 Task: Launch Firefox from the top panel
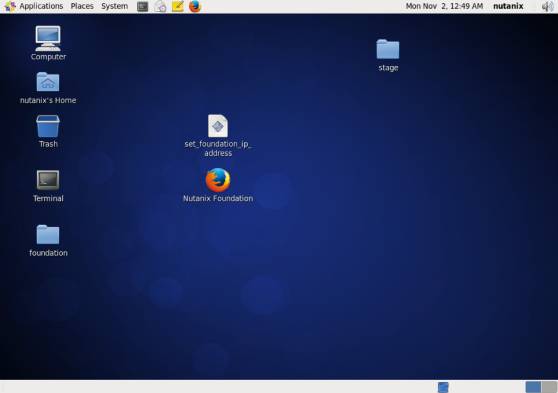coord(195,6)
